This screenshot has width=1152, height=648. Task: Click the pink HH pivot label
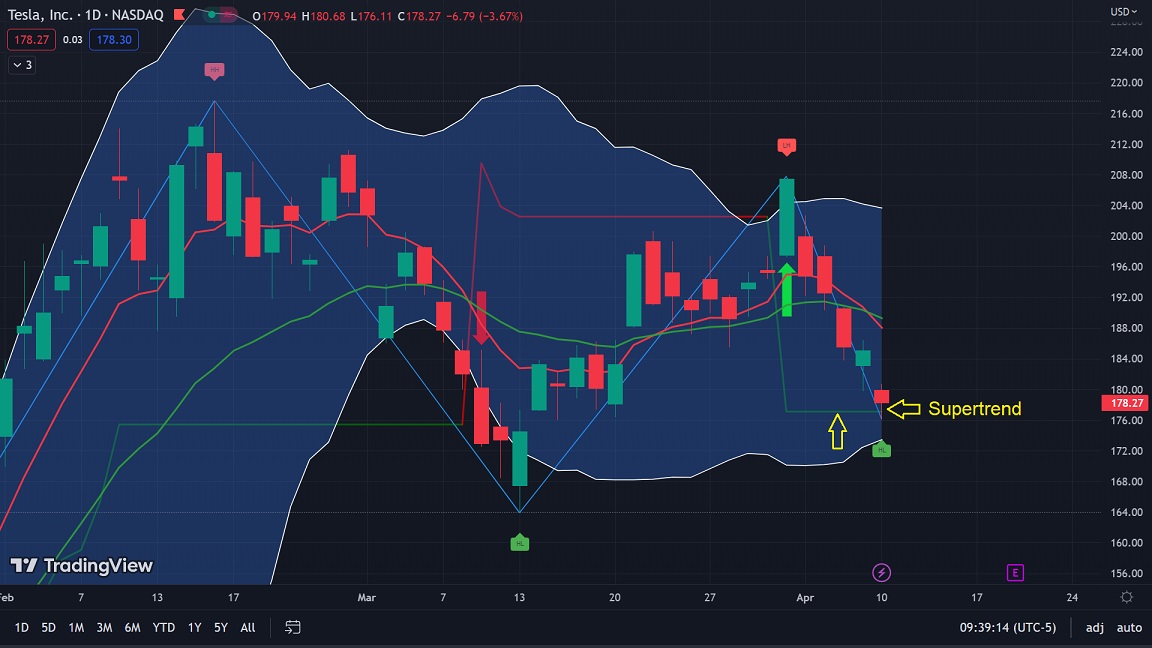[214, 71]
